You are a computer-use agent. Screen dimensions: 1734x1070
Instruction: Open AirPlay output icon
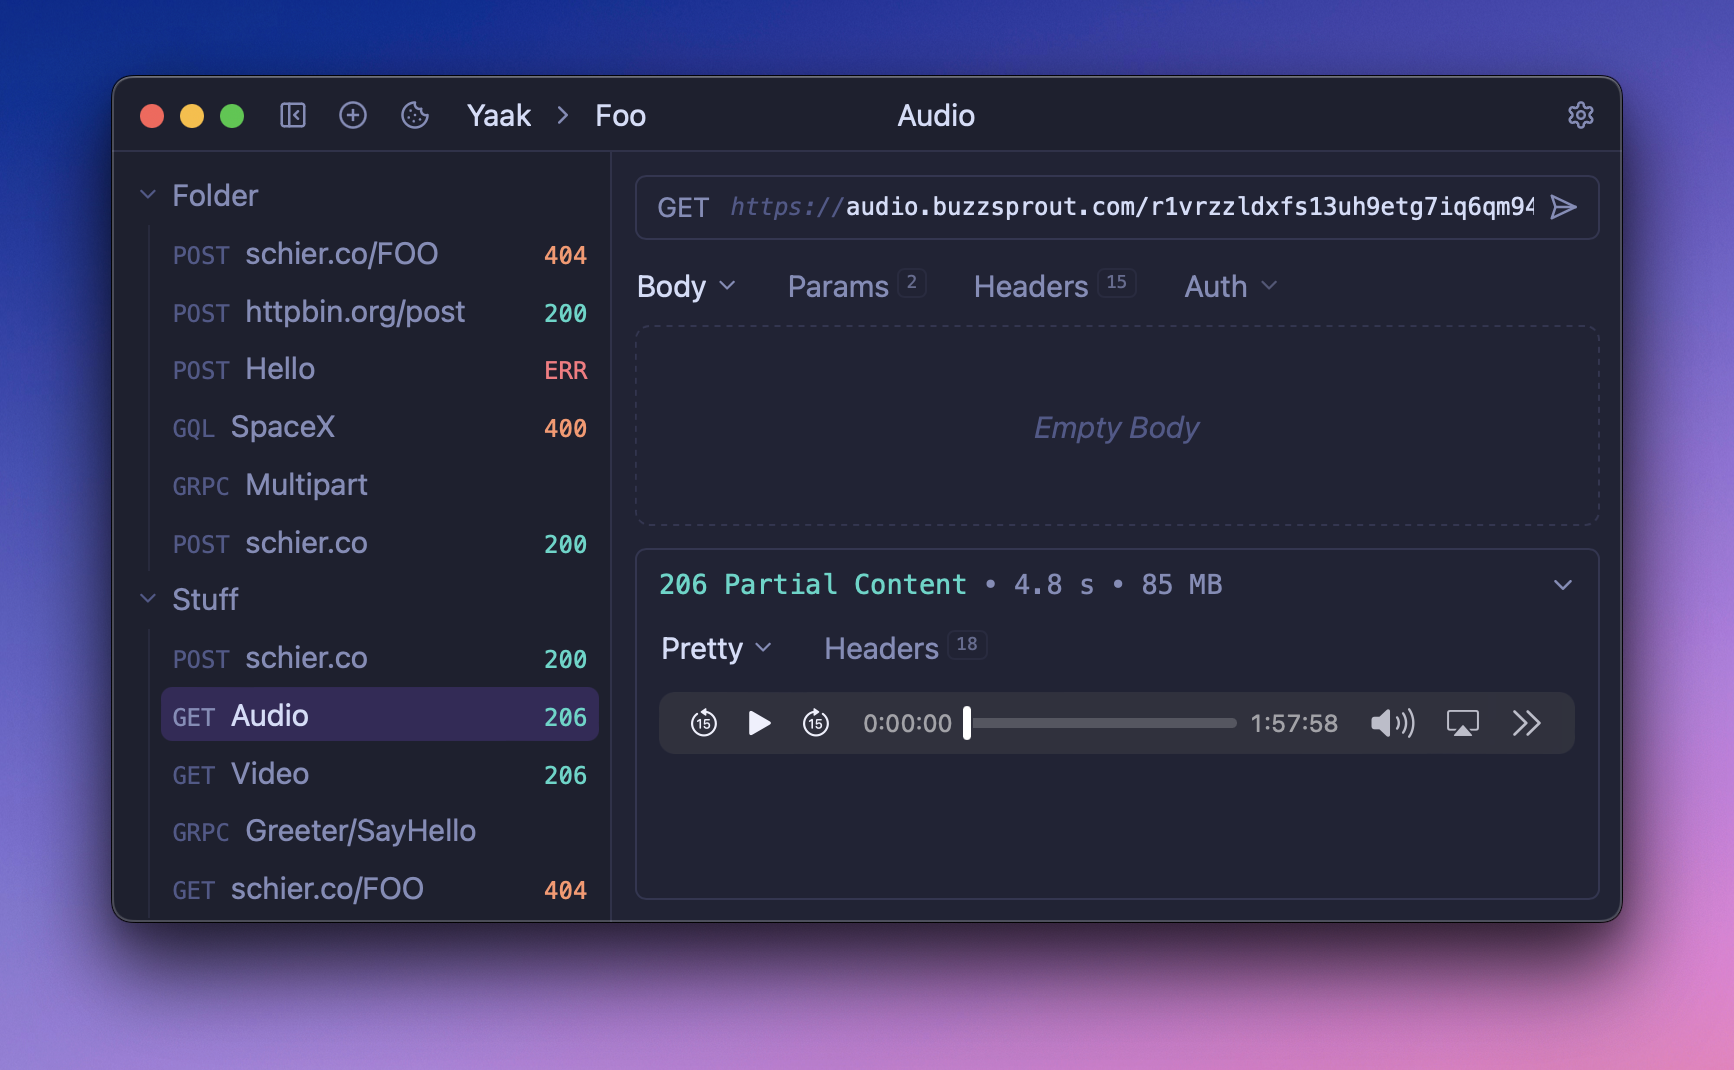pos(1463,723)
